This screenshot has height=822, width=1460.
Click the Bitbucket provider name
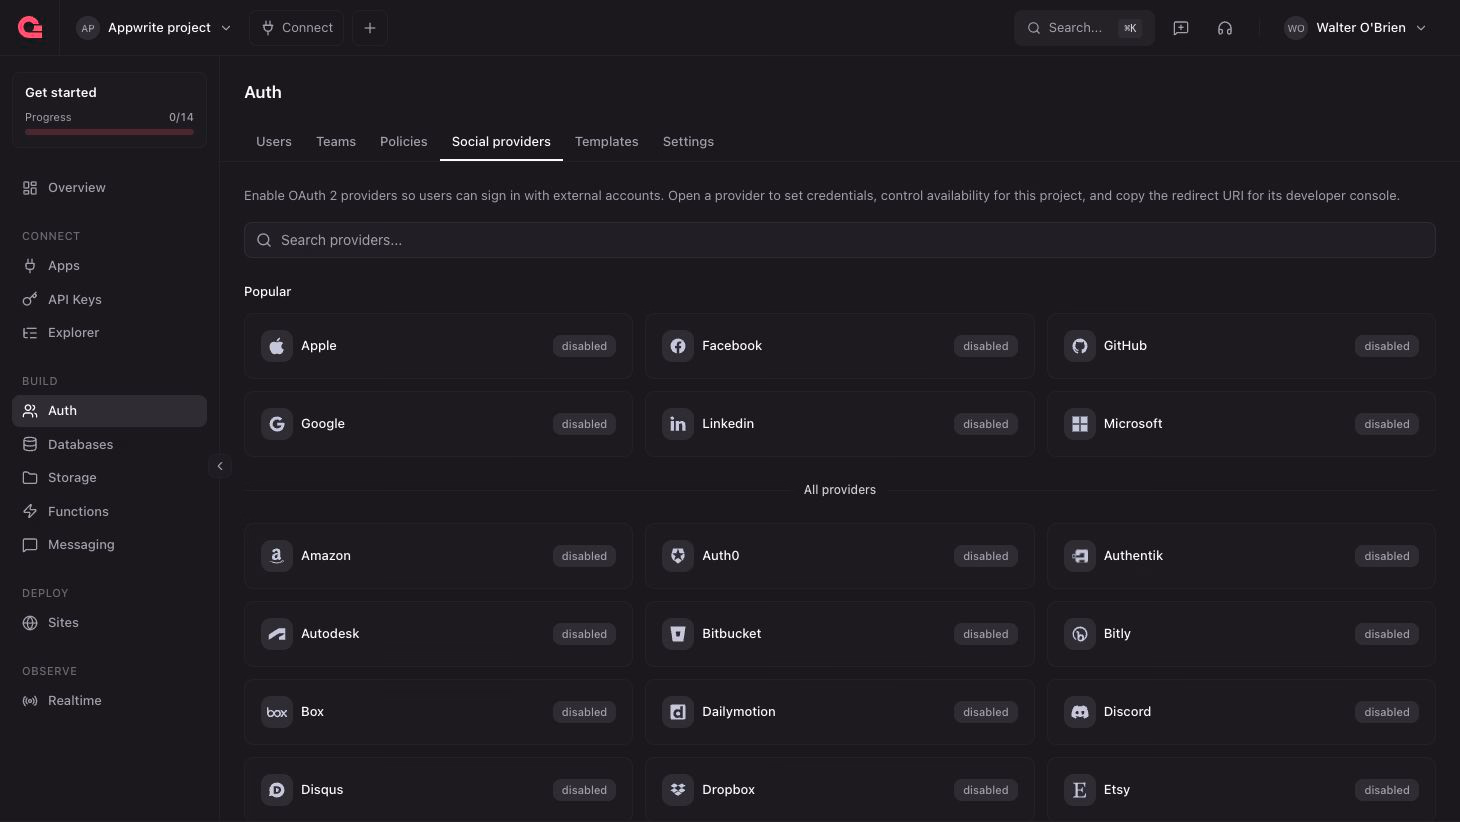pos(732,634)
